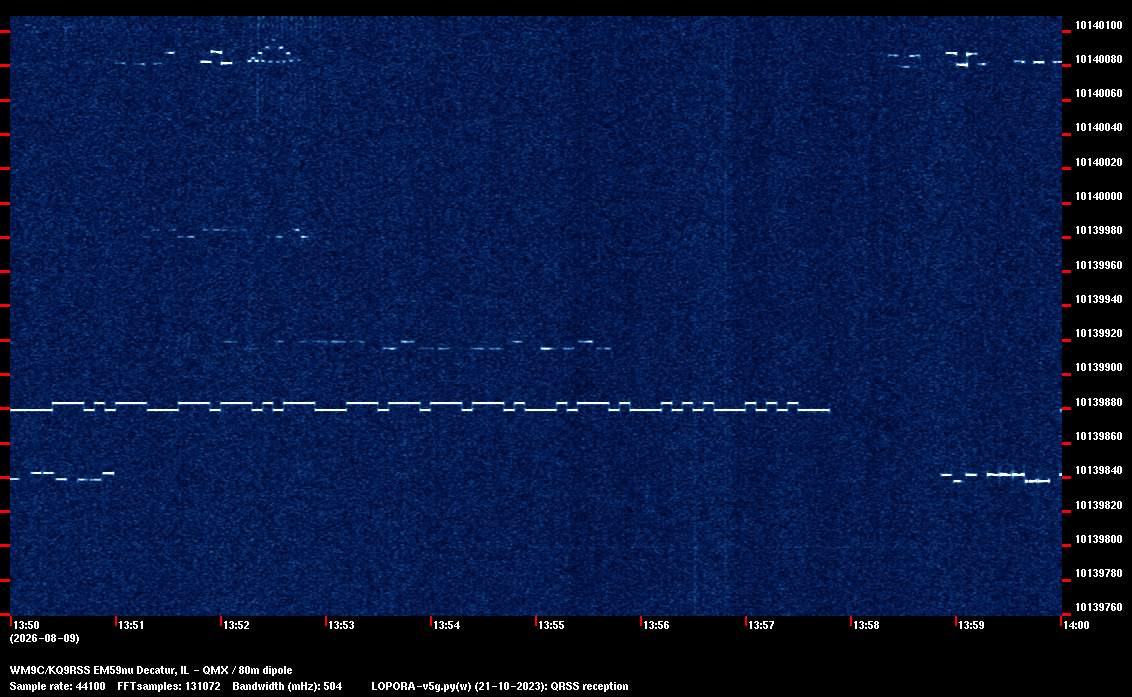Click the 10140020 frequency label
This screenshot has height=697, width=1132.
point(1099,162)
